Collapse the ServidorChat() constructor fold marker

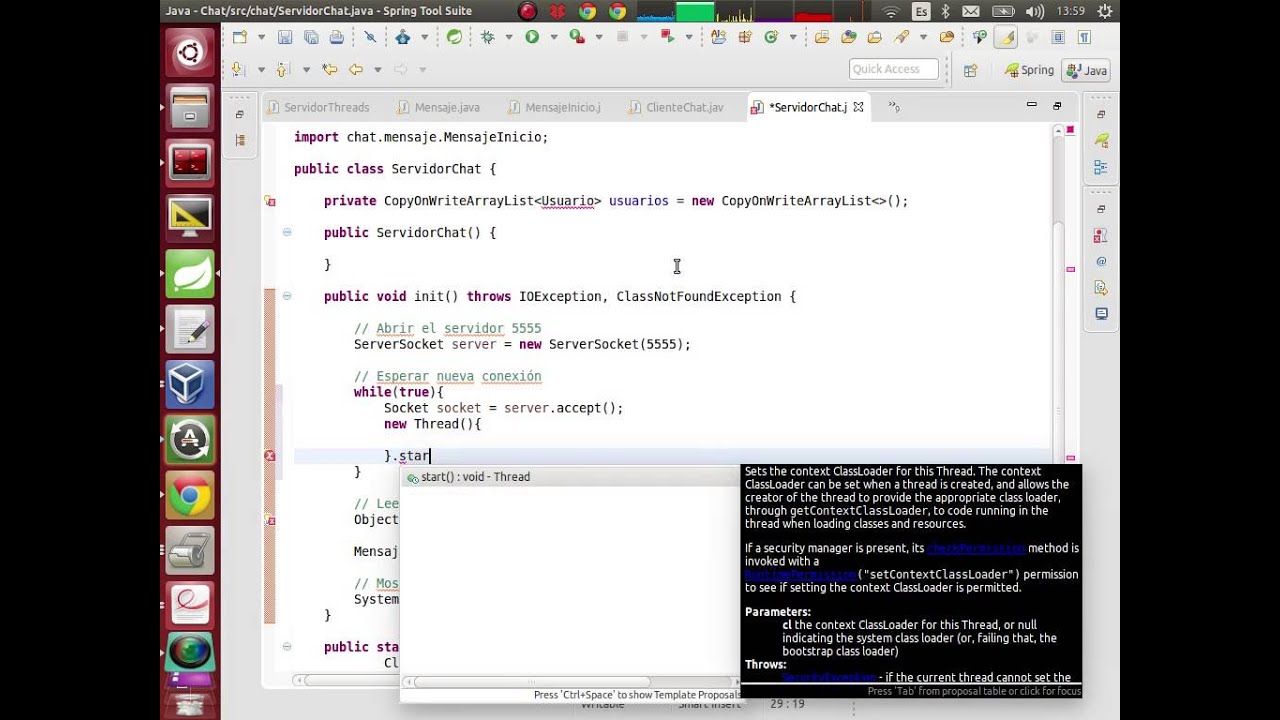(x=287, y=232)
